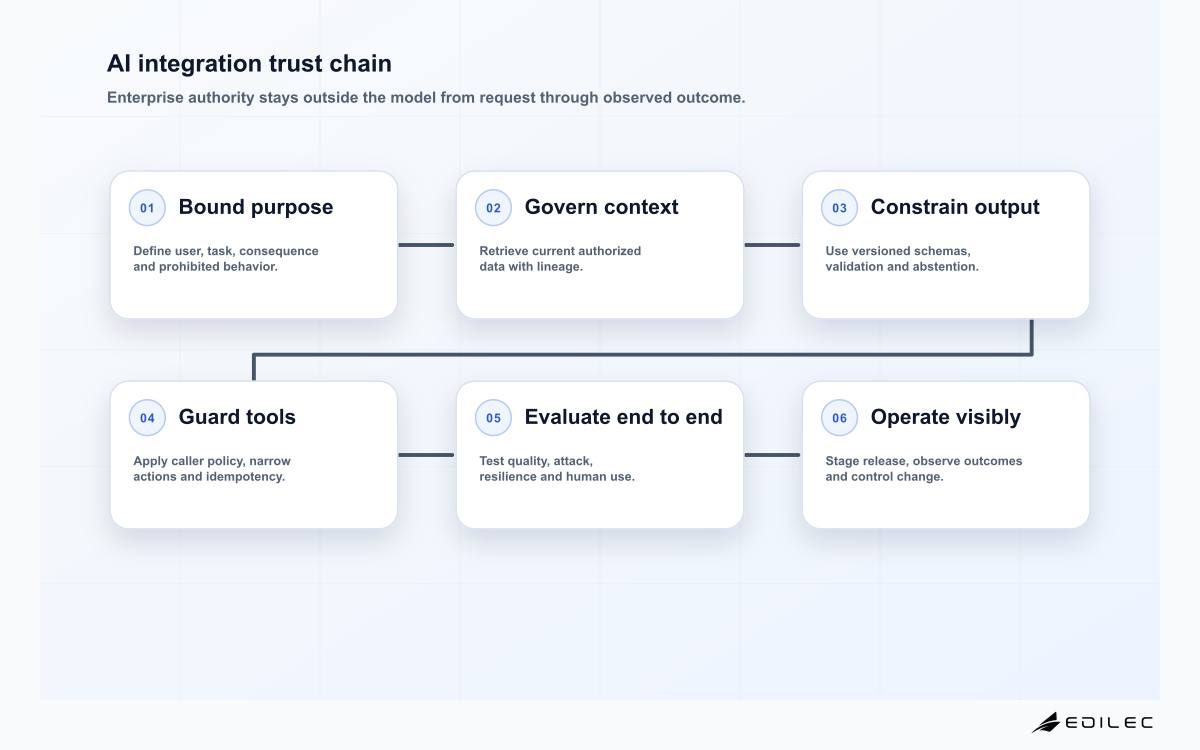The image size is (1200, 750).
Task: Click the 02 step number badge
Action: [493, 208]
